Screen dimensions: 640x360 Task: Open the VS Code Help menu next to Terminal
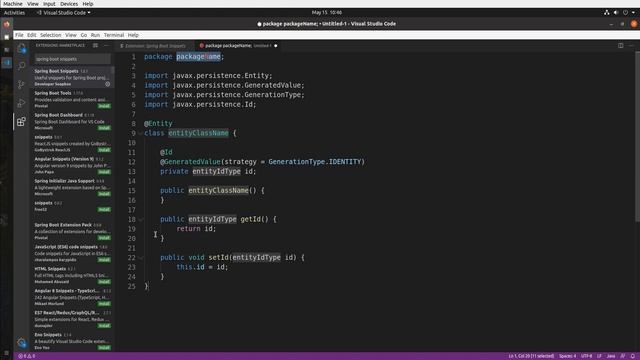(133, 35)
